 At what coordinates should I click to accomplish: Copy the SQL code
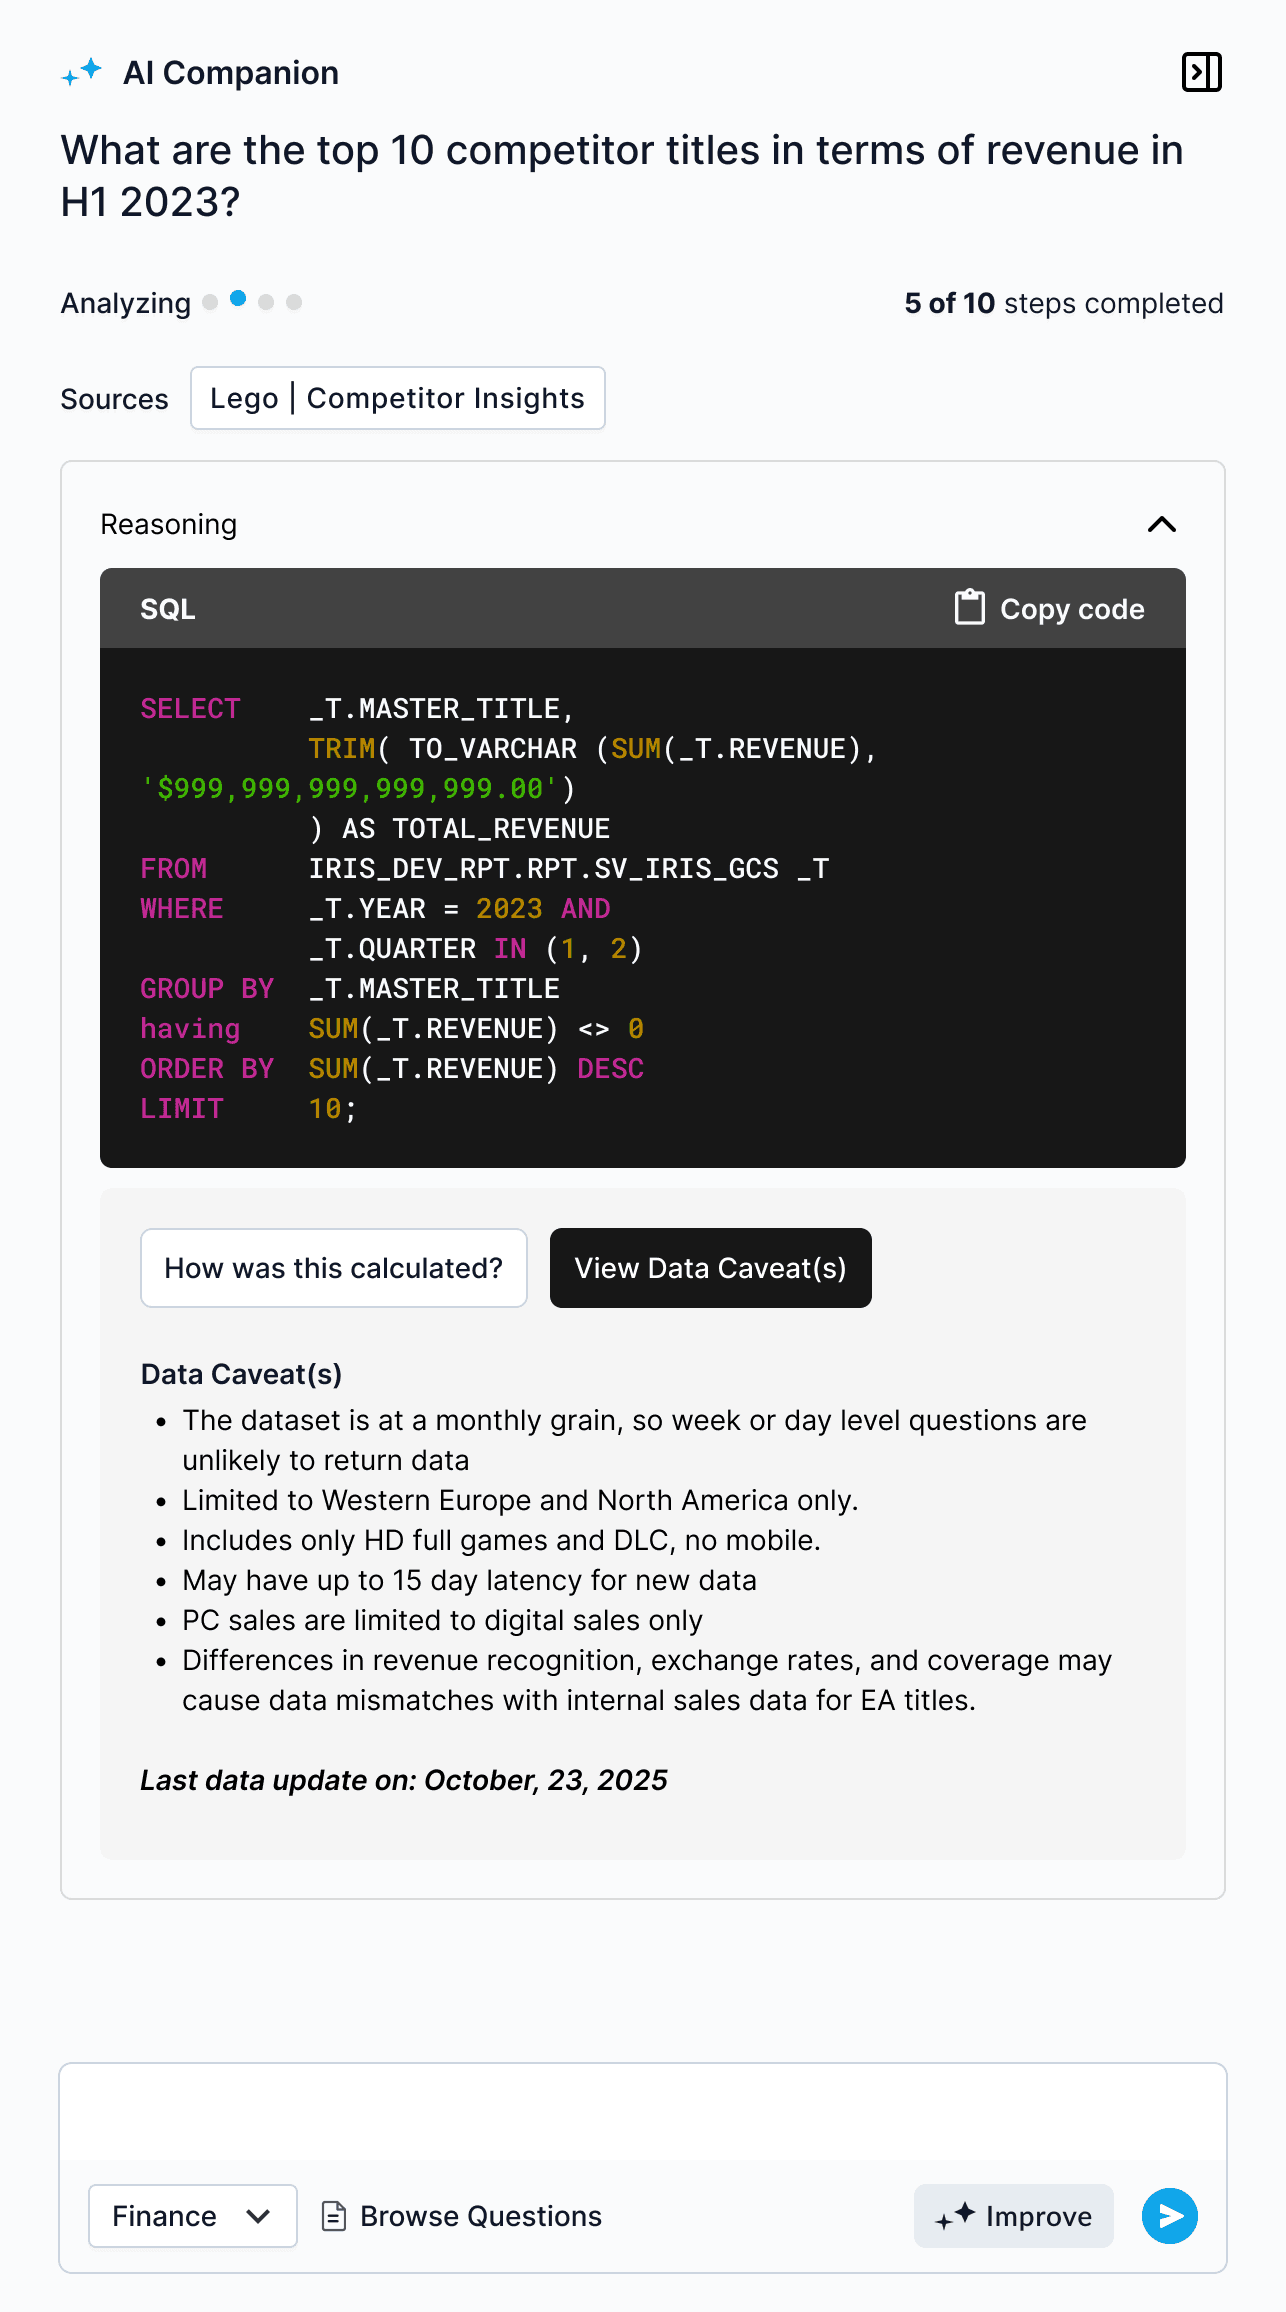pos(1048,608)
